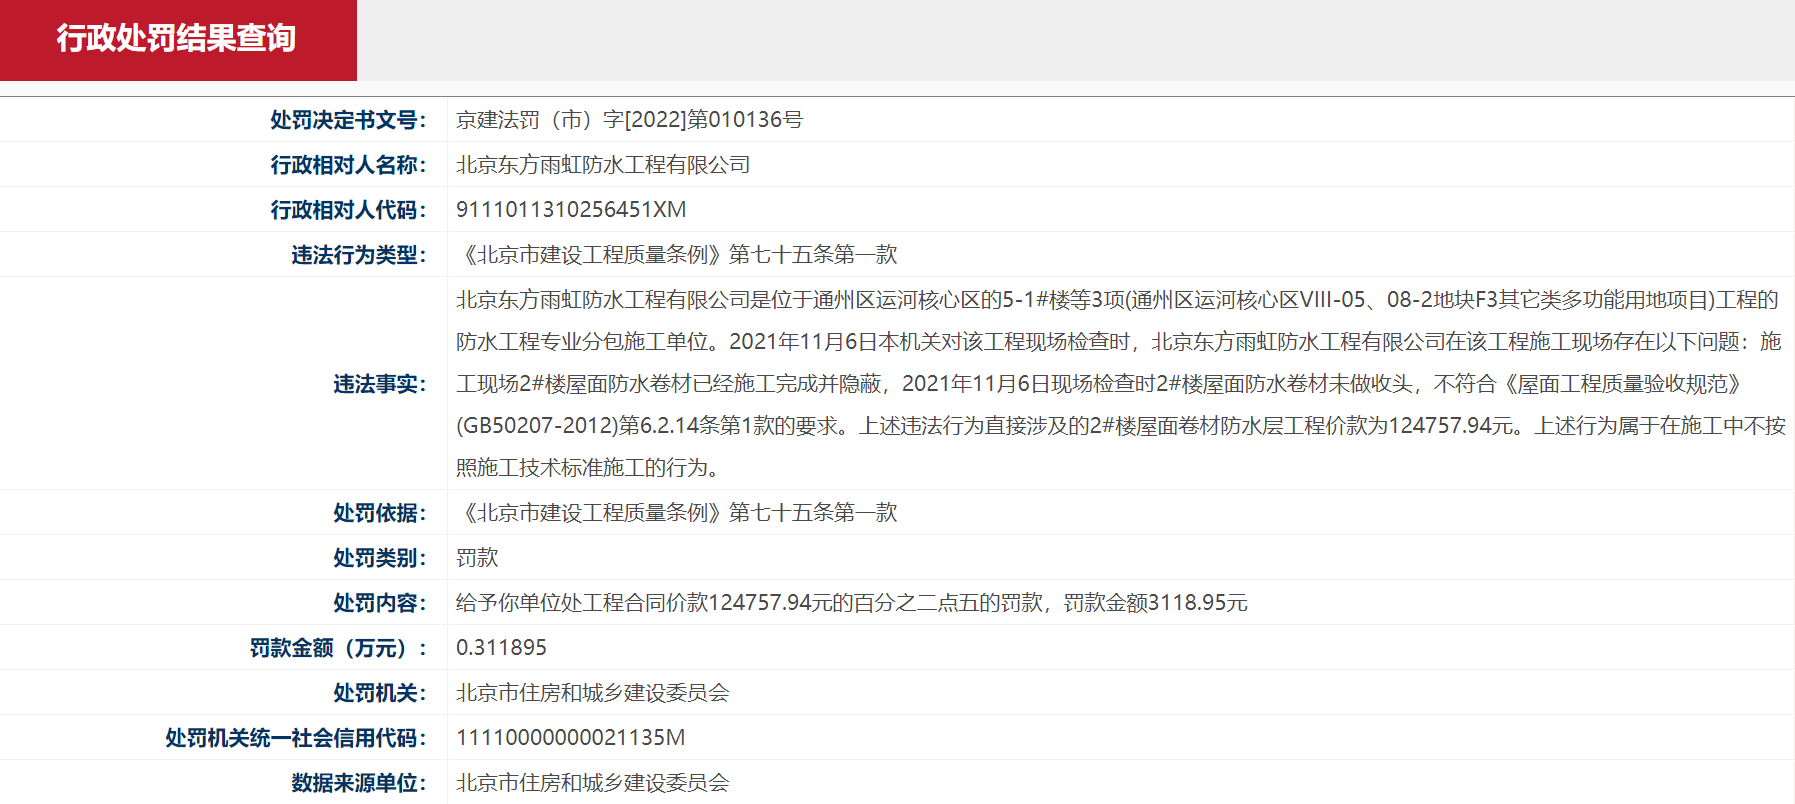Select the 处罚依据 regulation value text
The width and height of the screenshot is (1795, 804).
677,513
